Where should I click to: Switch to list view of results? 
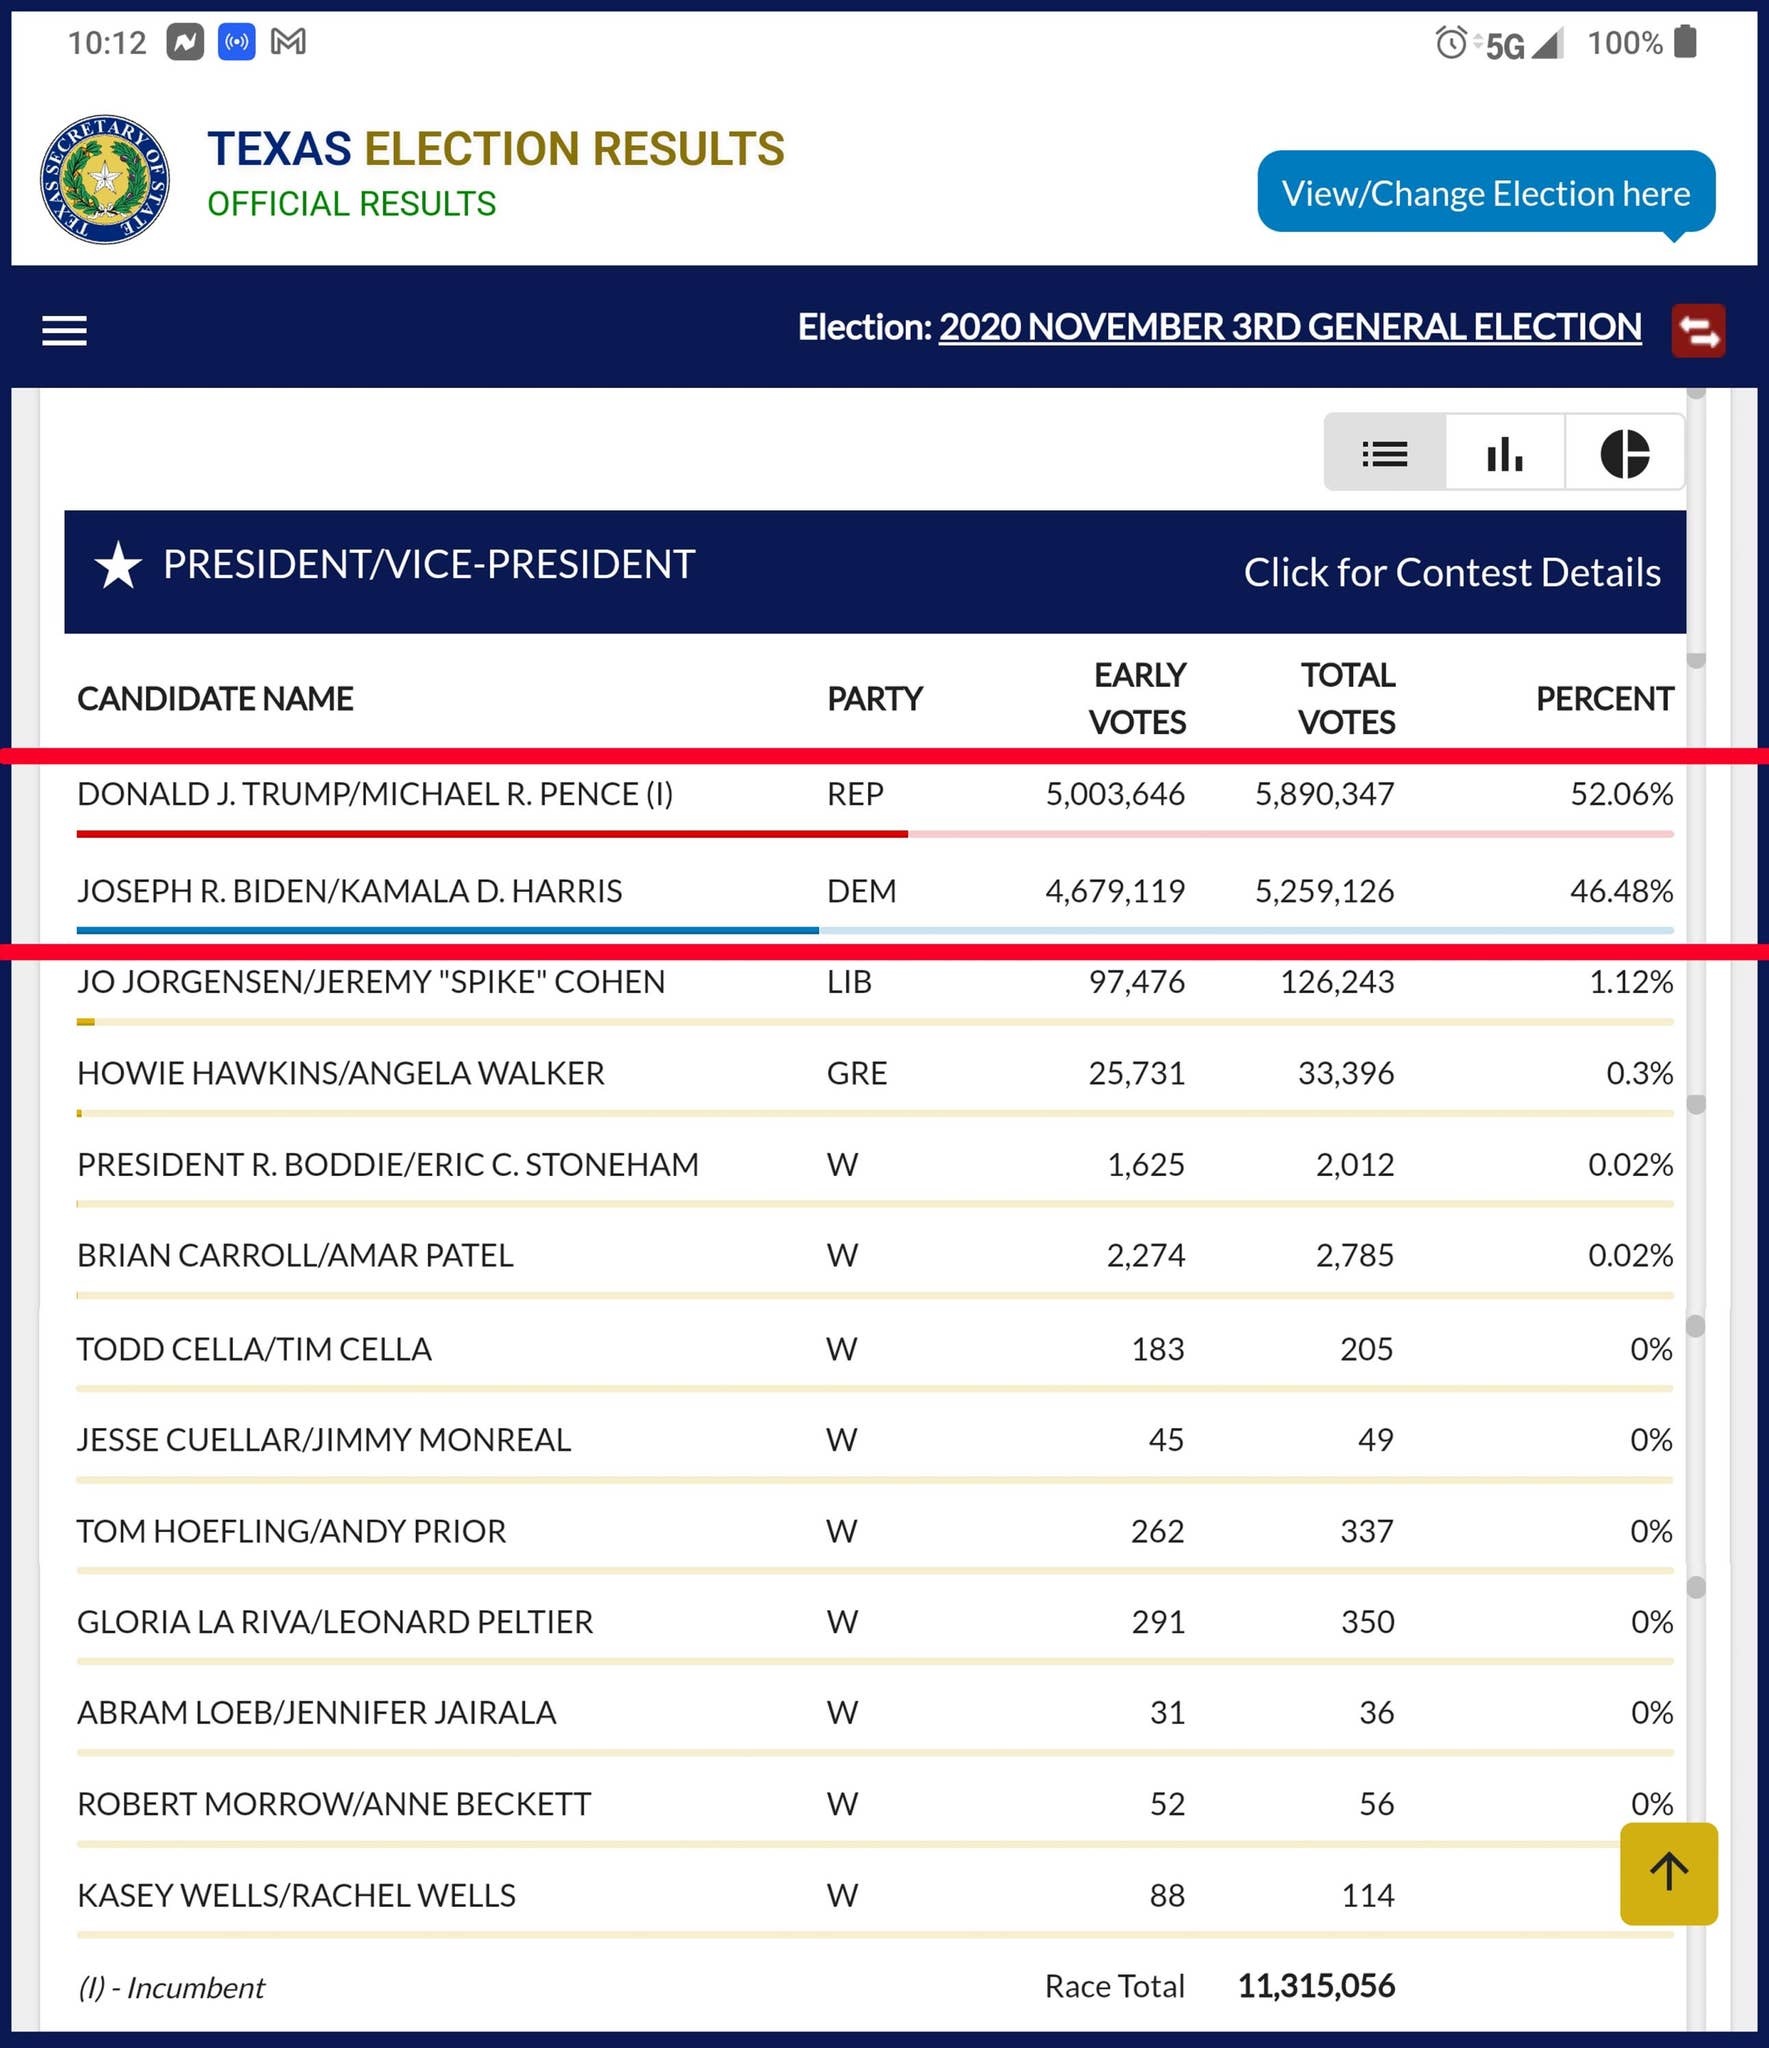[x=1385, y=453]
